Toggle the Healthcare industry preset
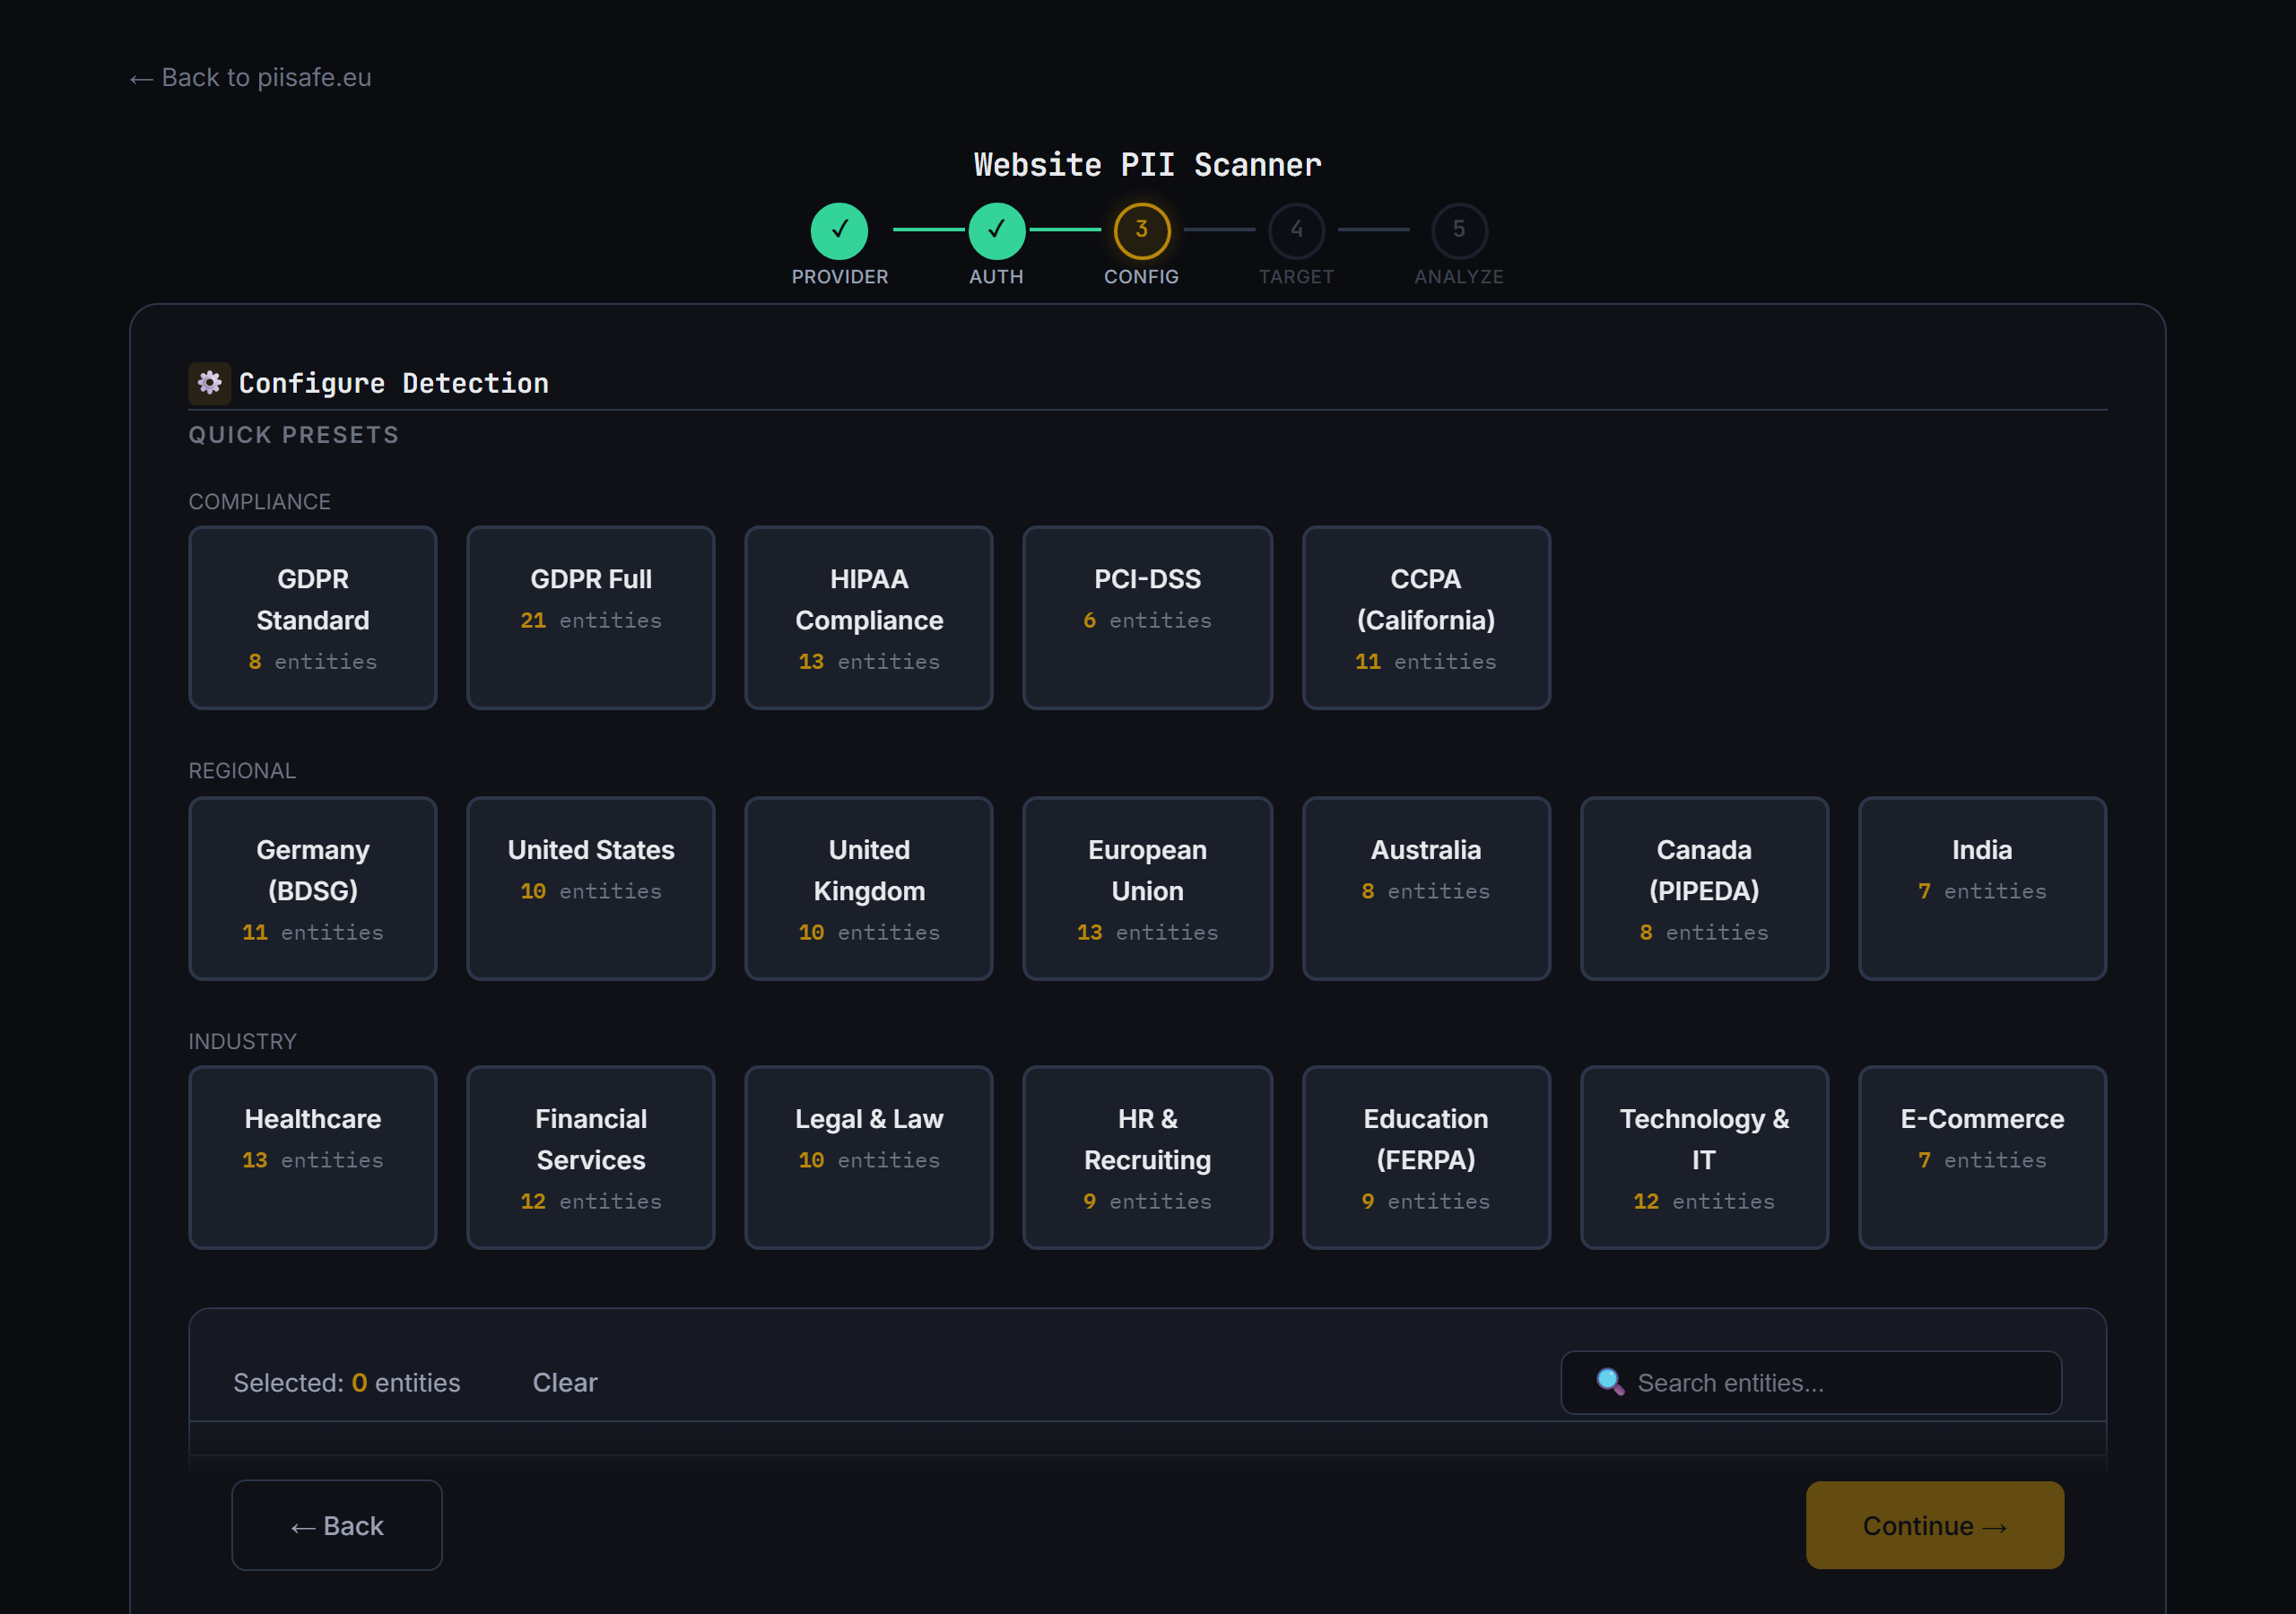The height and width of the screenshot is (1614, 2296). (313, 1157)
